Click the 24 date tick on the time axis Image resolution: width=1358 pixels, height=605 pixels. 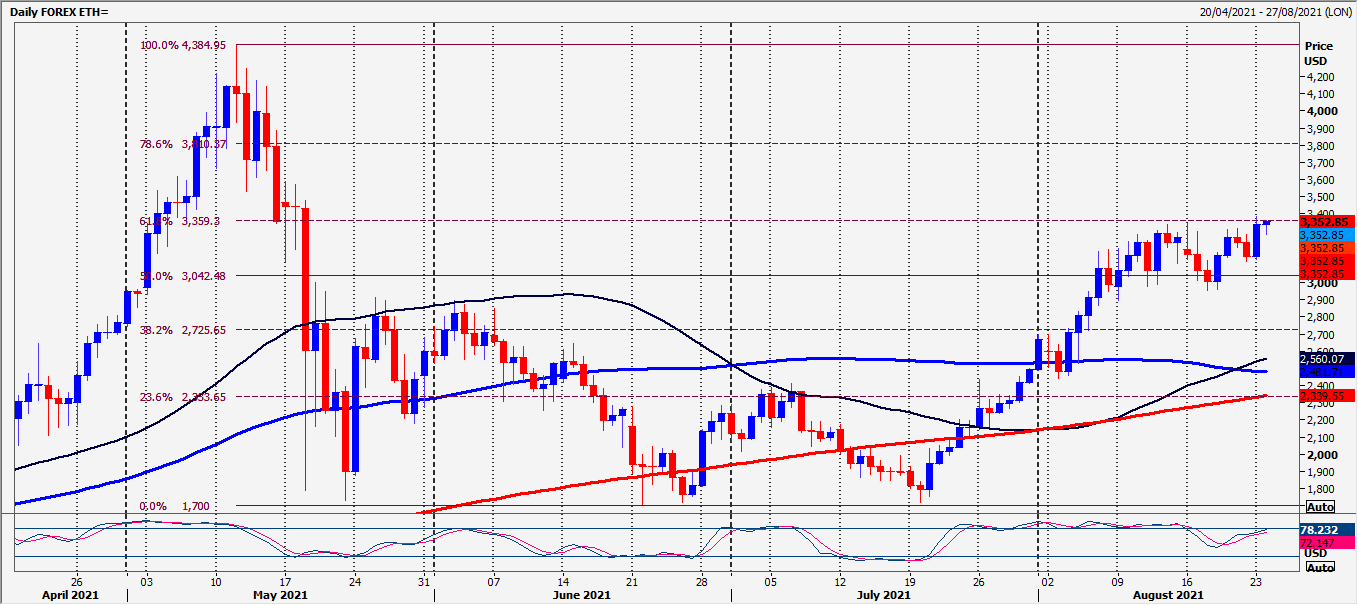point(354,580)
